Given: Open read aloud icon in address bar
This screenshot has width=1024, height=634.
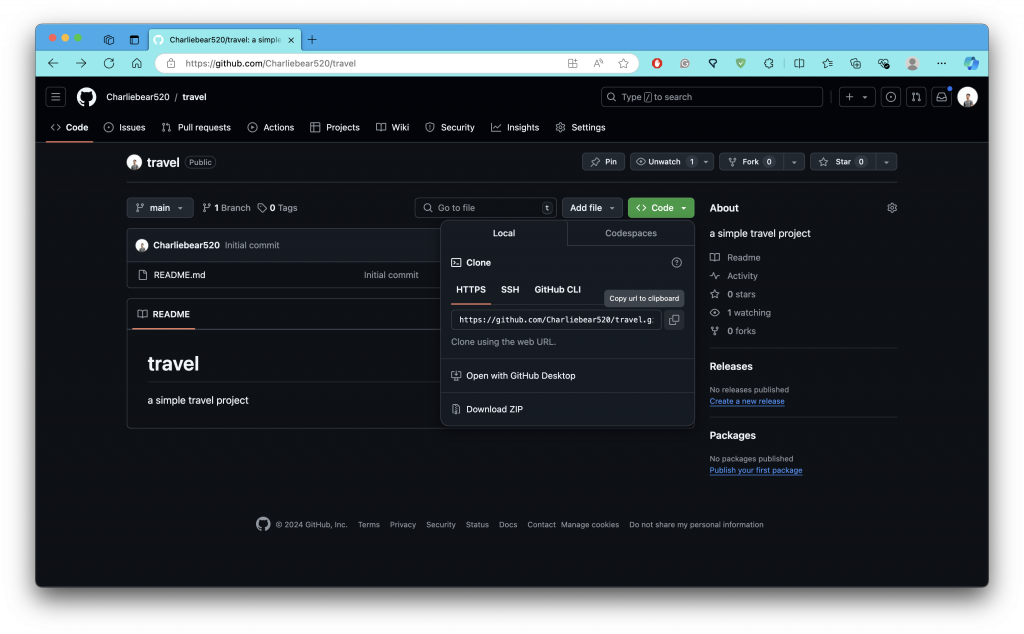Looking at the screenshot, I should [x=598, y=63].
